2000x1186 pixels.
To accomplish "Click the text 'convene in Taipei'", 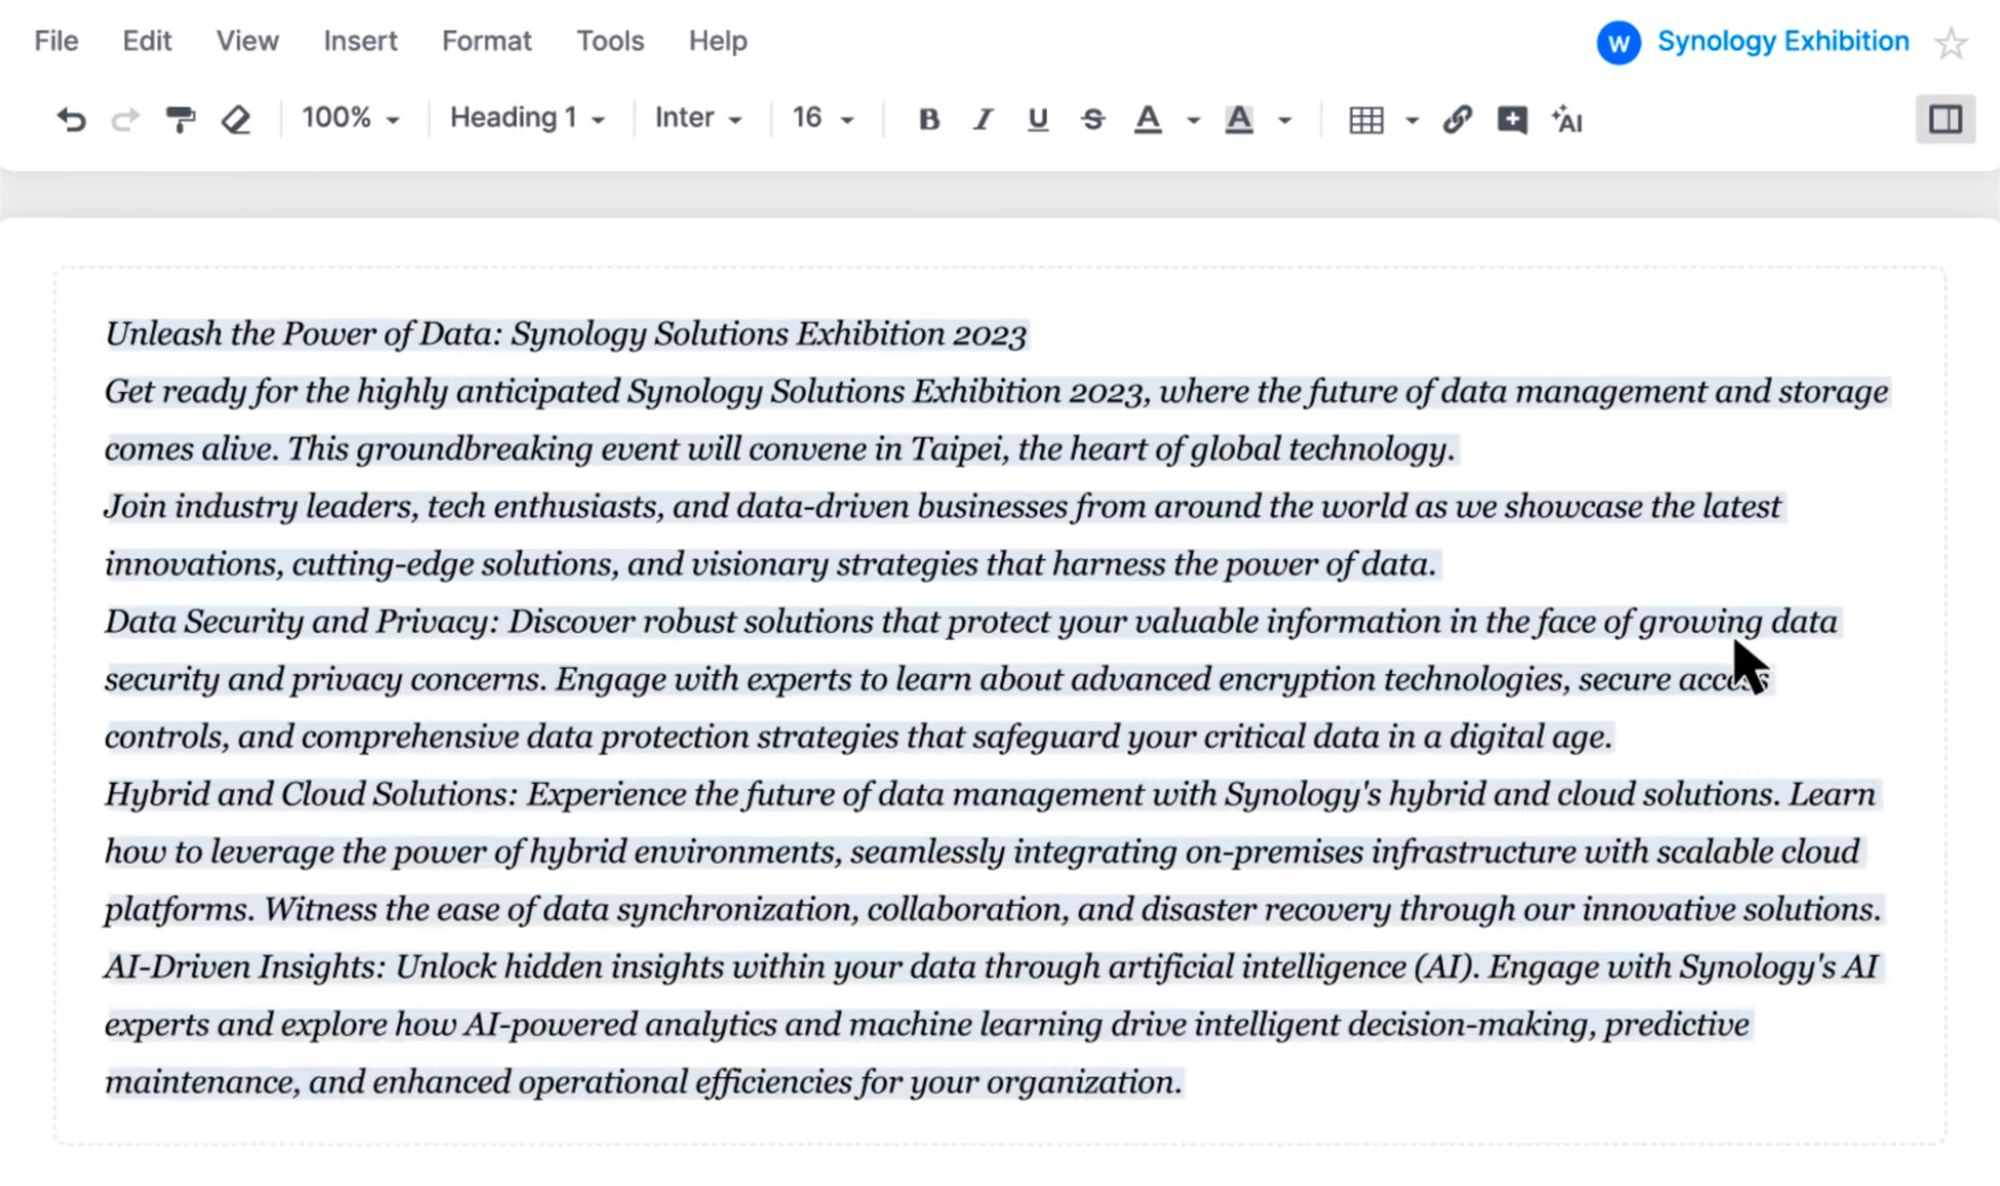I will (876, 449).
